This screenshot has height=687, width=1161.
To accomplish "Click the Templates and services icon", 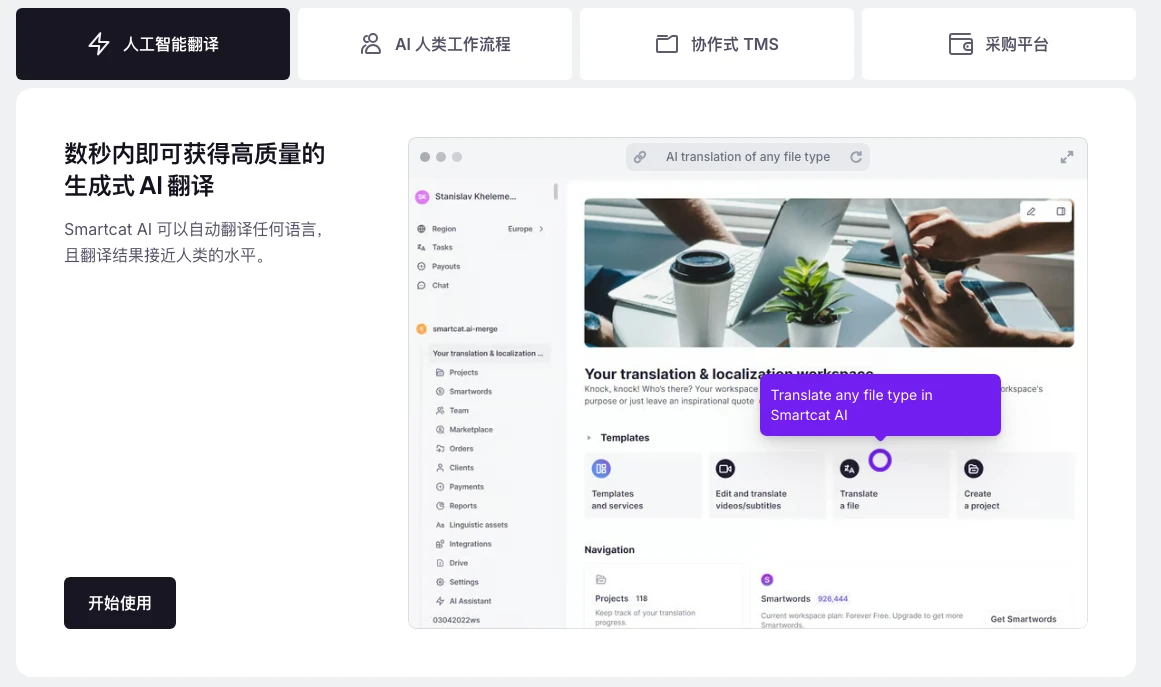I will click(x=601, y=469).
